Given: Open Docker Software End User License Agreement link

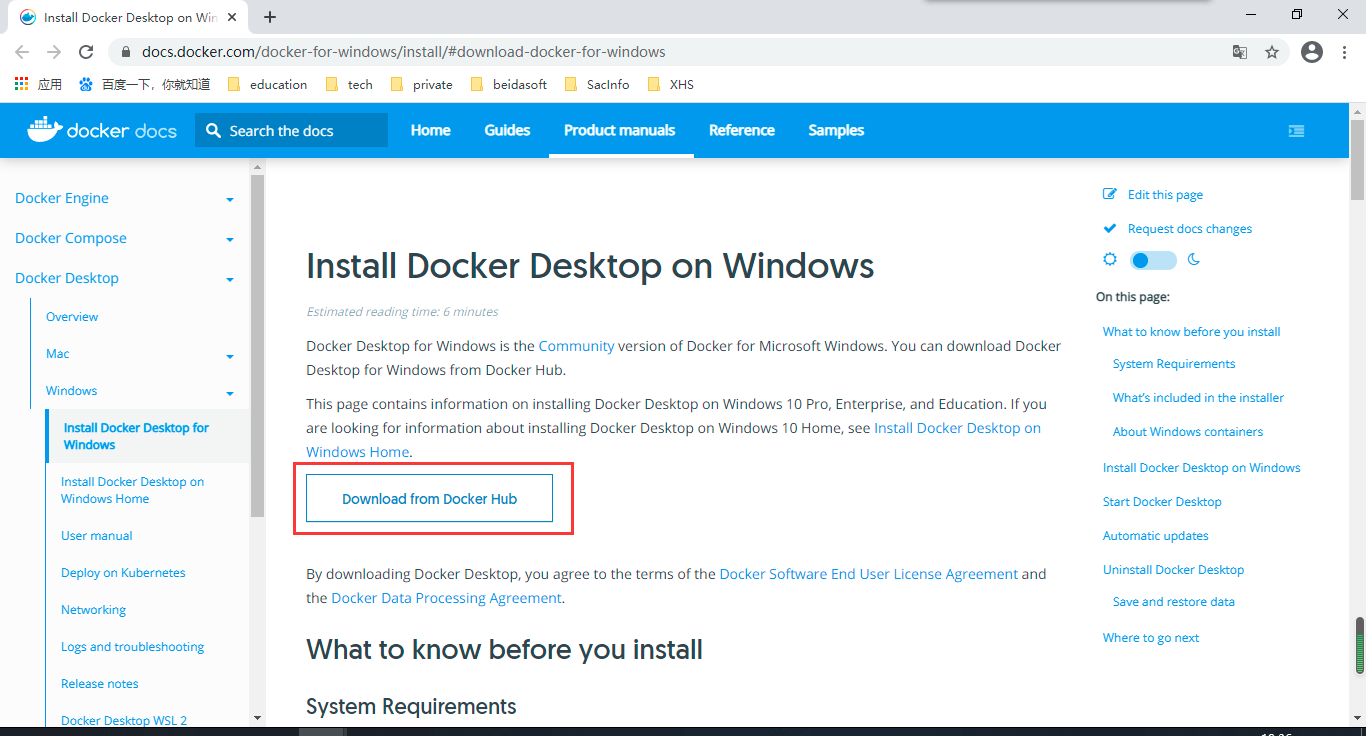Looking at the screenshot, I should pyautogui.click(x=869, y=574).
